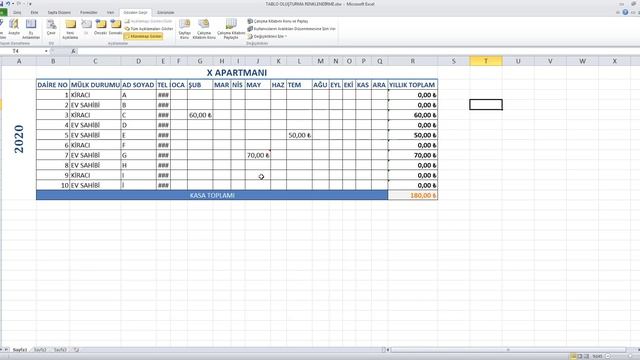Click the insert new worksheet icon
This screenshot has height=360, width=640.
click(76, 350)
